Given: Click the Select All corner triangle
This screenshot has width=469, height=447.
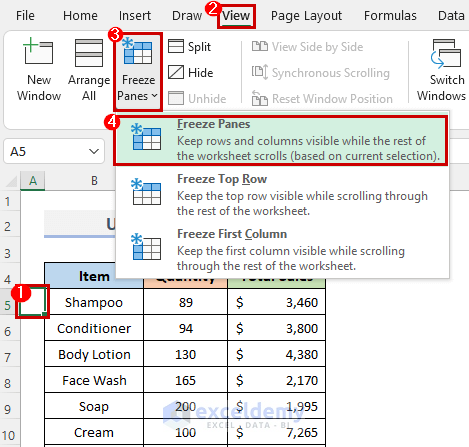Looking at the screenshot, I should (x=11, y=181).
